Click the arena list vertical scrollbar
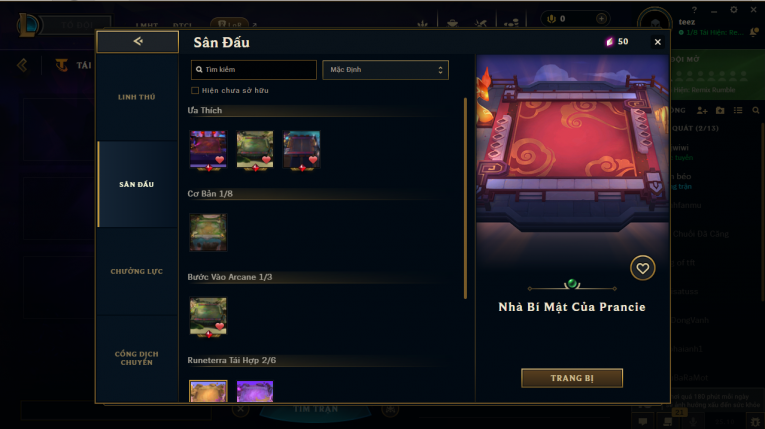 point(465,198)
